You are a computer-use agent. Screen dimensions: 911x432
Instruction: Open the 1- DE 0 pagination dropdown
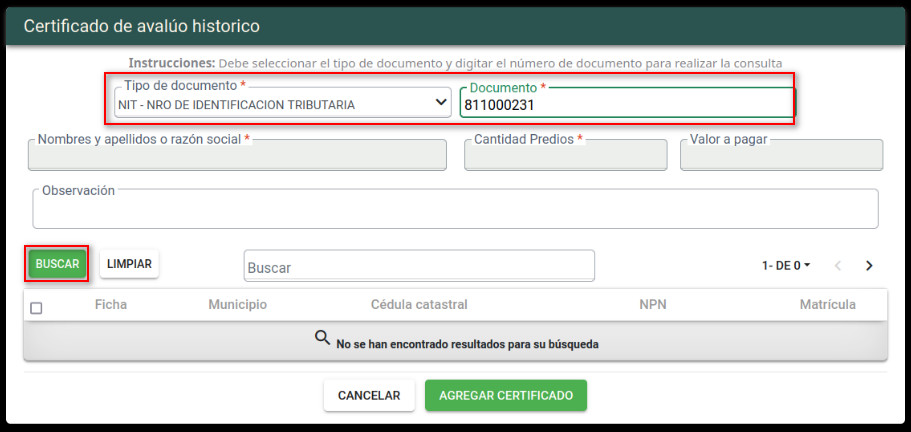tap(786, 265)
